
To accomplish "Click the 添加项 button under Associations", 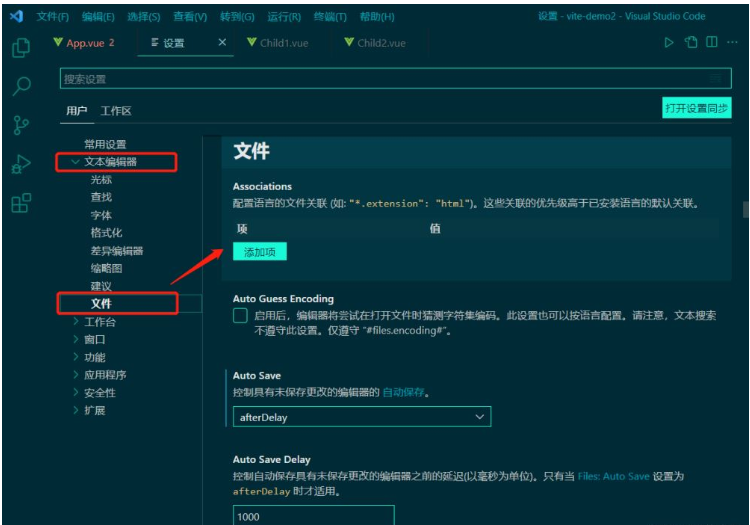I will pyautogui.click(x=260, y=252).
